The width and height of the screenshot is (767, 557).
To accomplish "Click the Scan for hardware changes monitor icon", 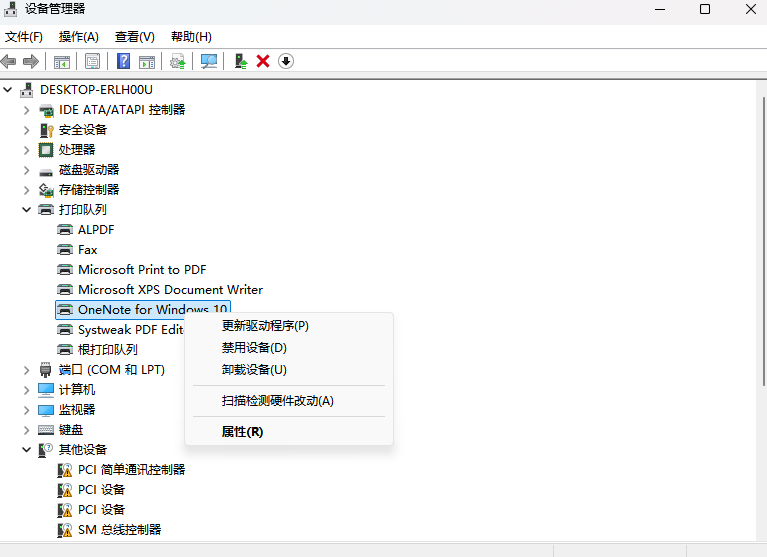I will (209, 62).
